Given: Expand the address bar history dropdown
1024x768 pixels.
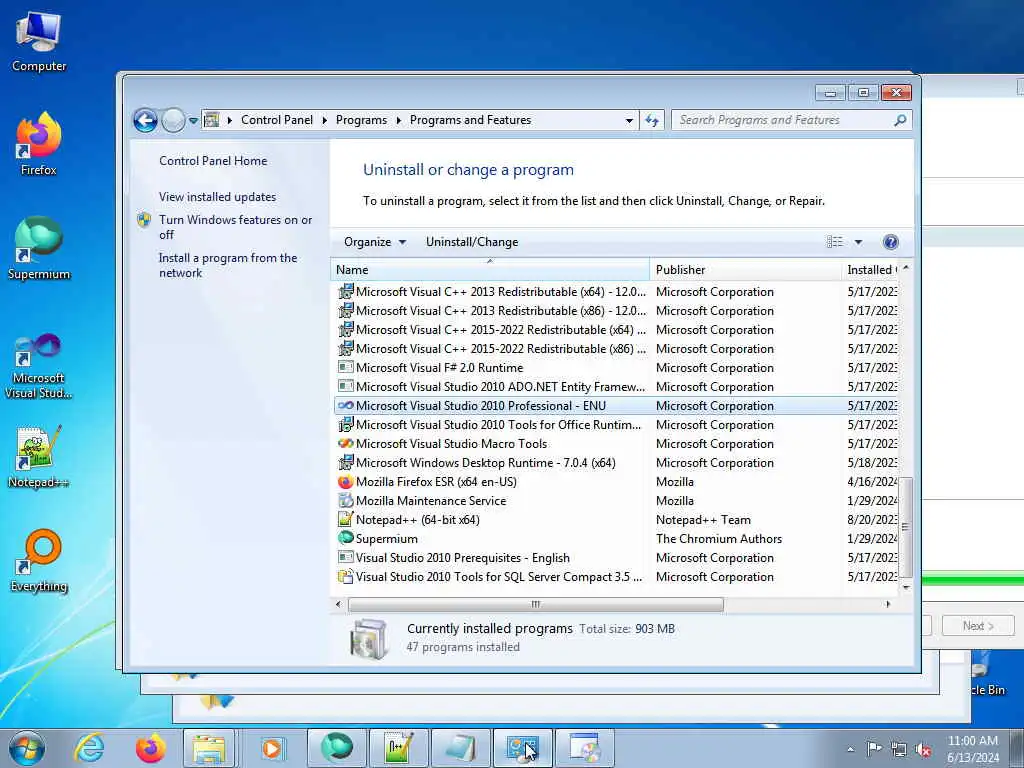Looking at the screenshot, I should [x=629, y=120].
